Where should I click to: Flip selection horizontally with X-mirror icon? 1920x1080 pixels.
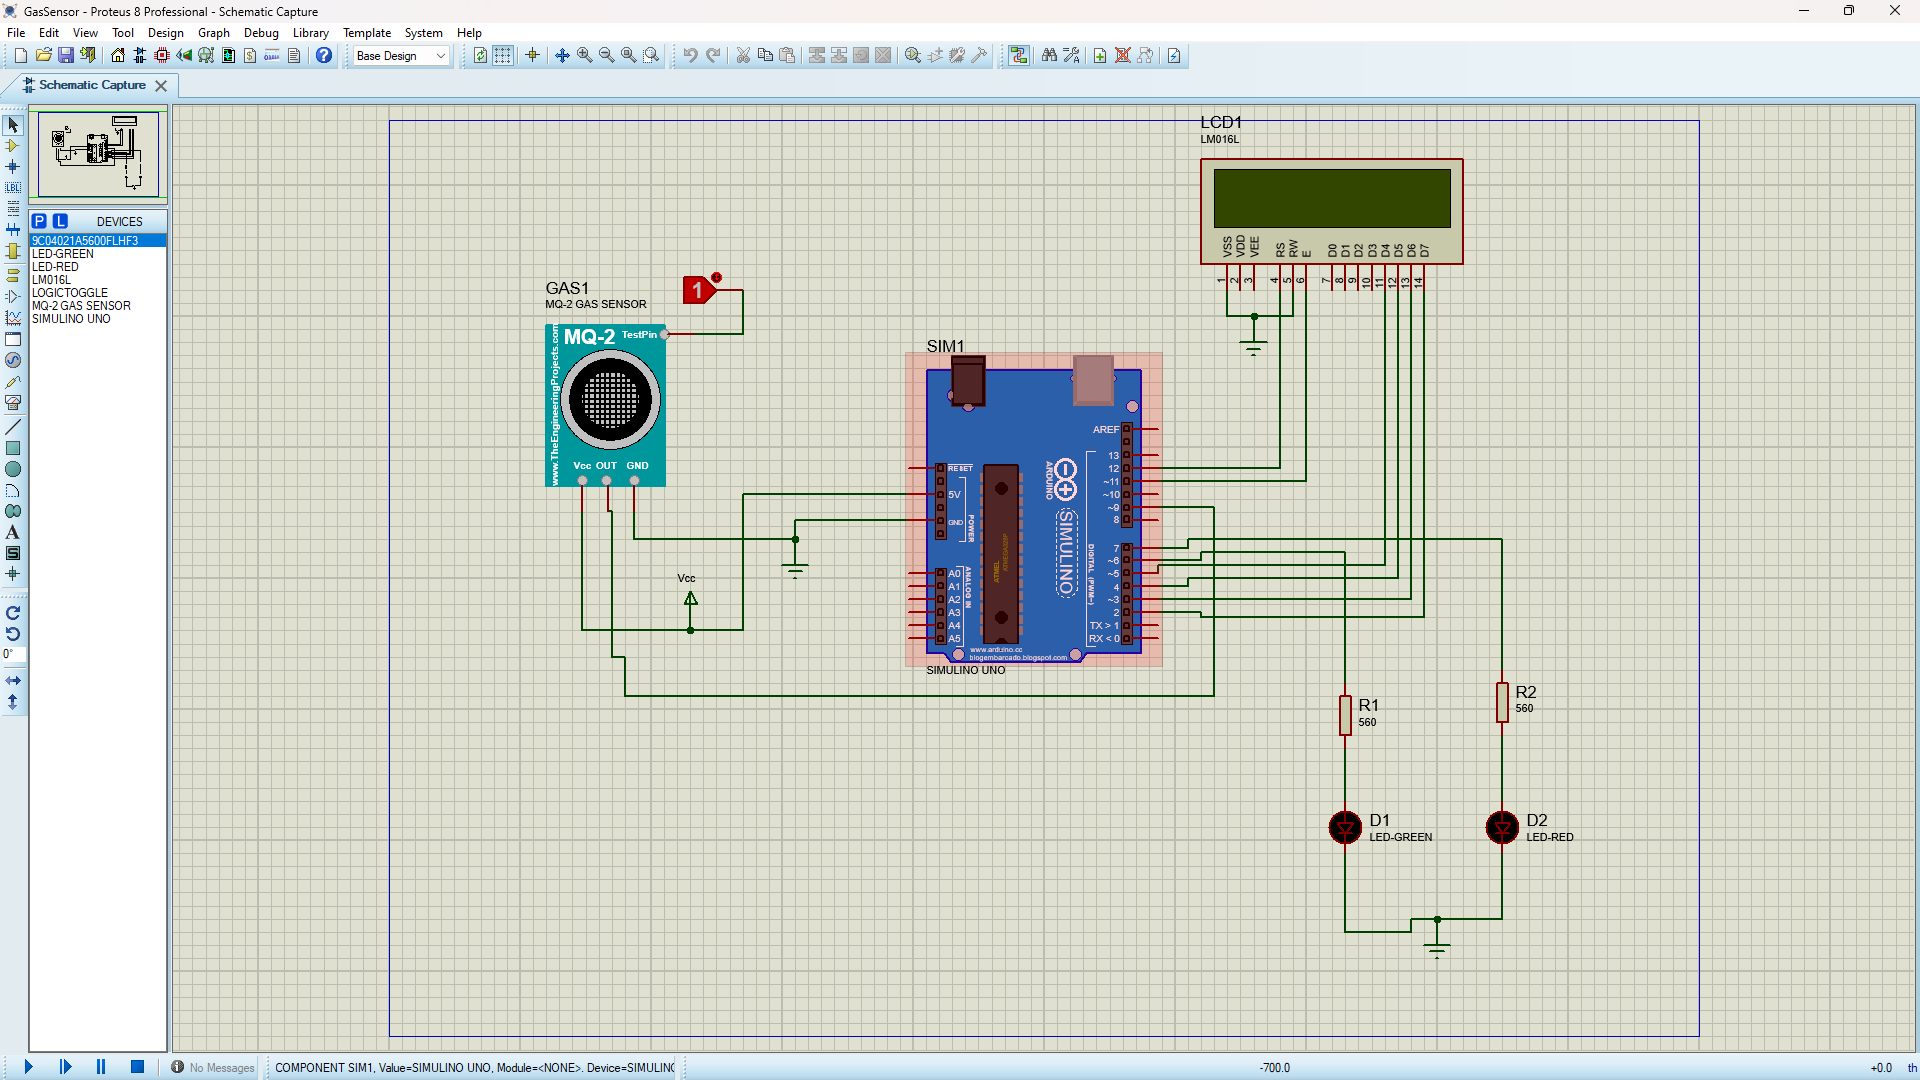point(13,680)
